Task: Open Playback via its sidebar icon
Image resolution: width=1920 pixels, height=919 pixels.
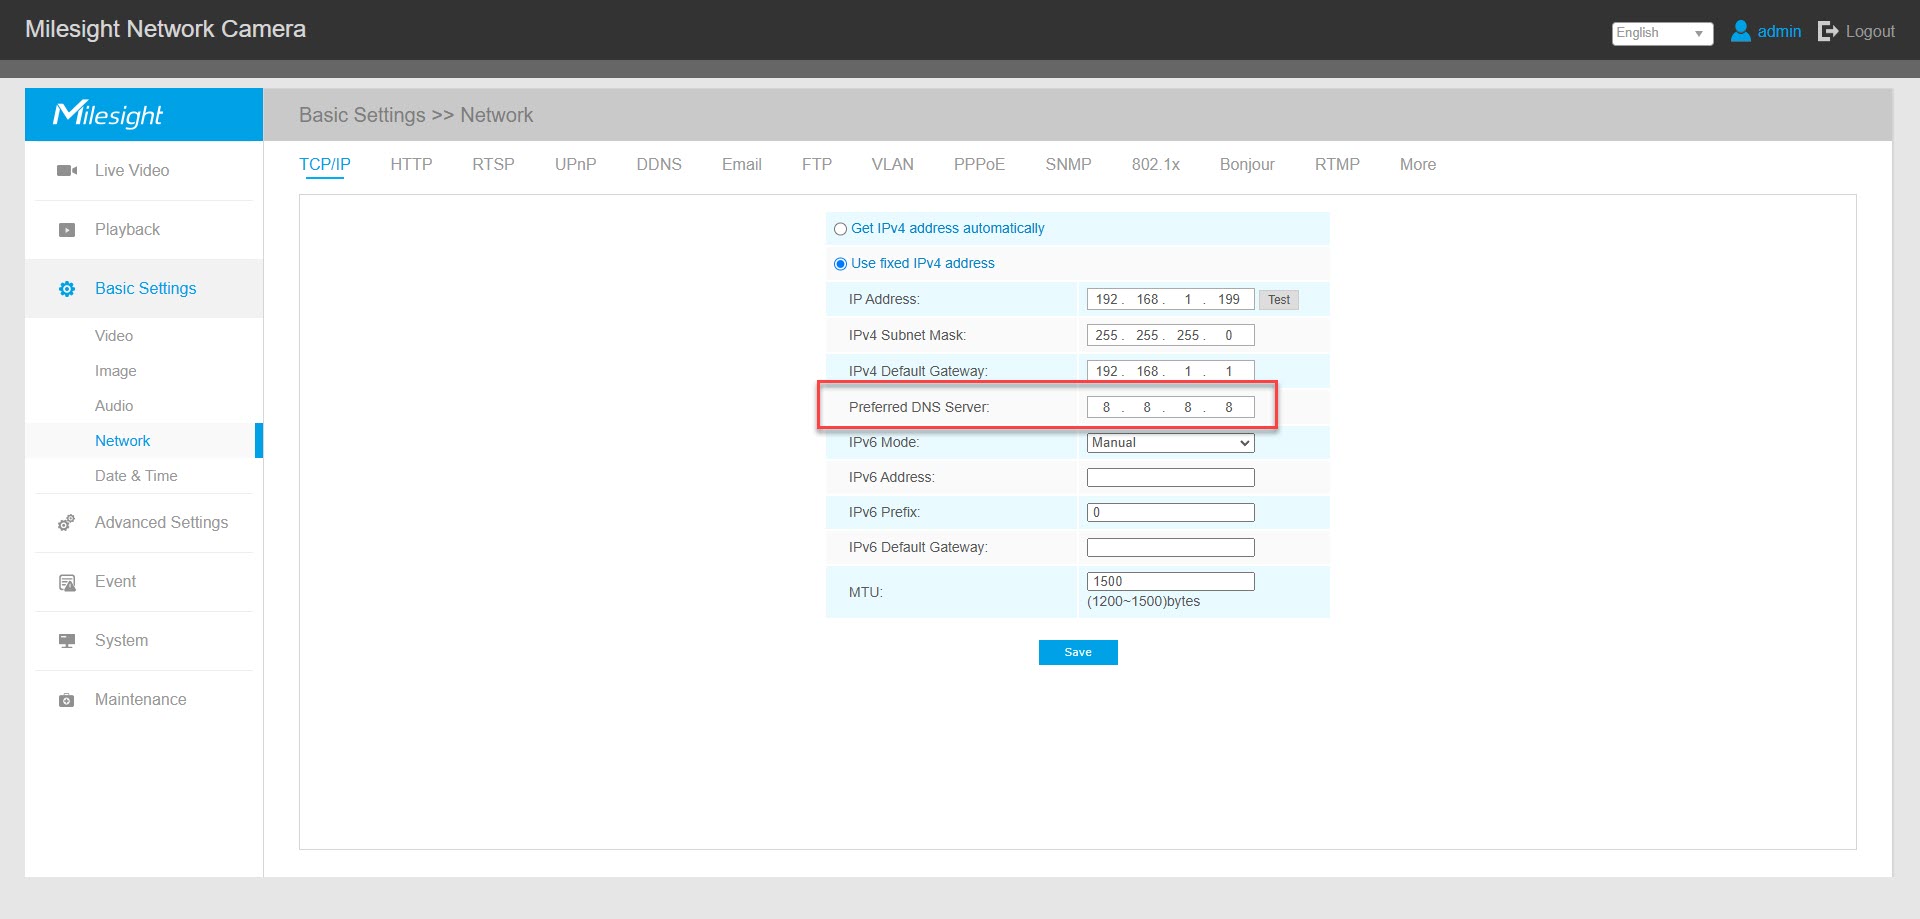Action: 66,229
